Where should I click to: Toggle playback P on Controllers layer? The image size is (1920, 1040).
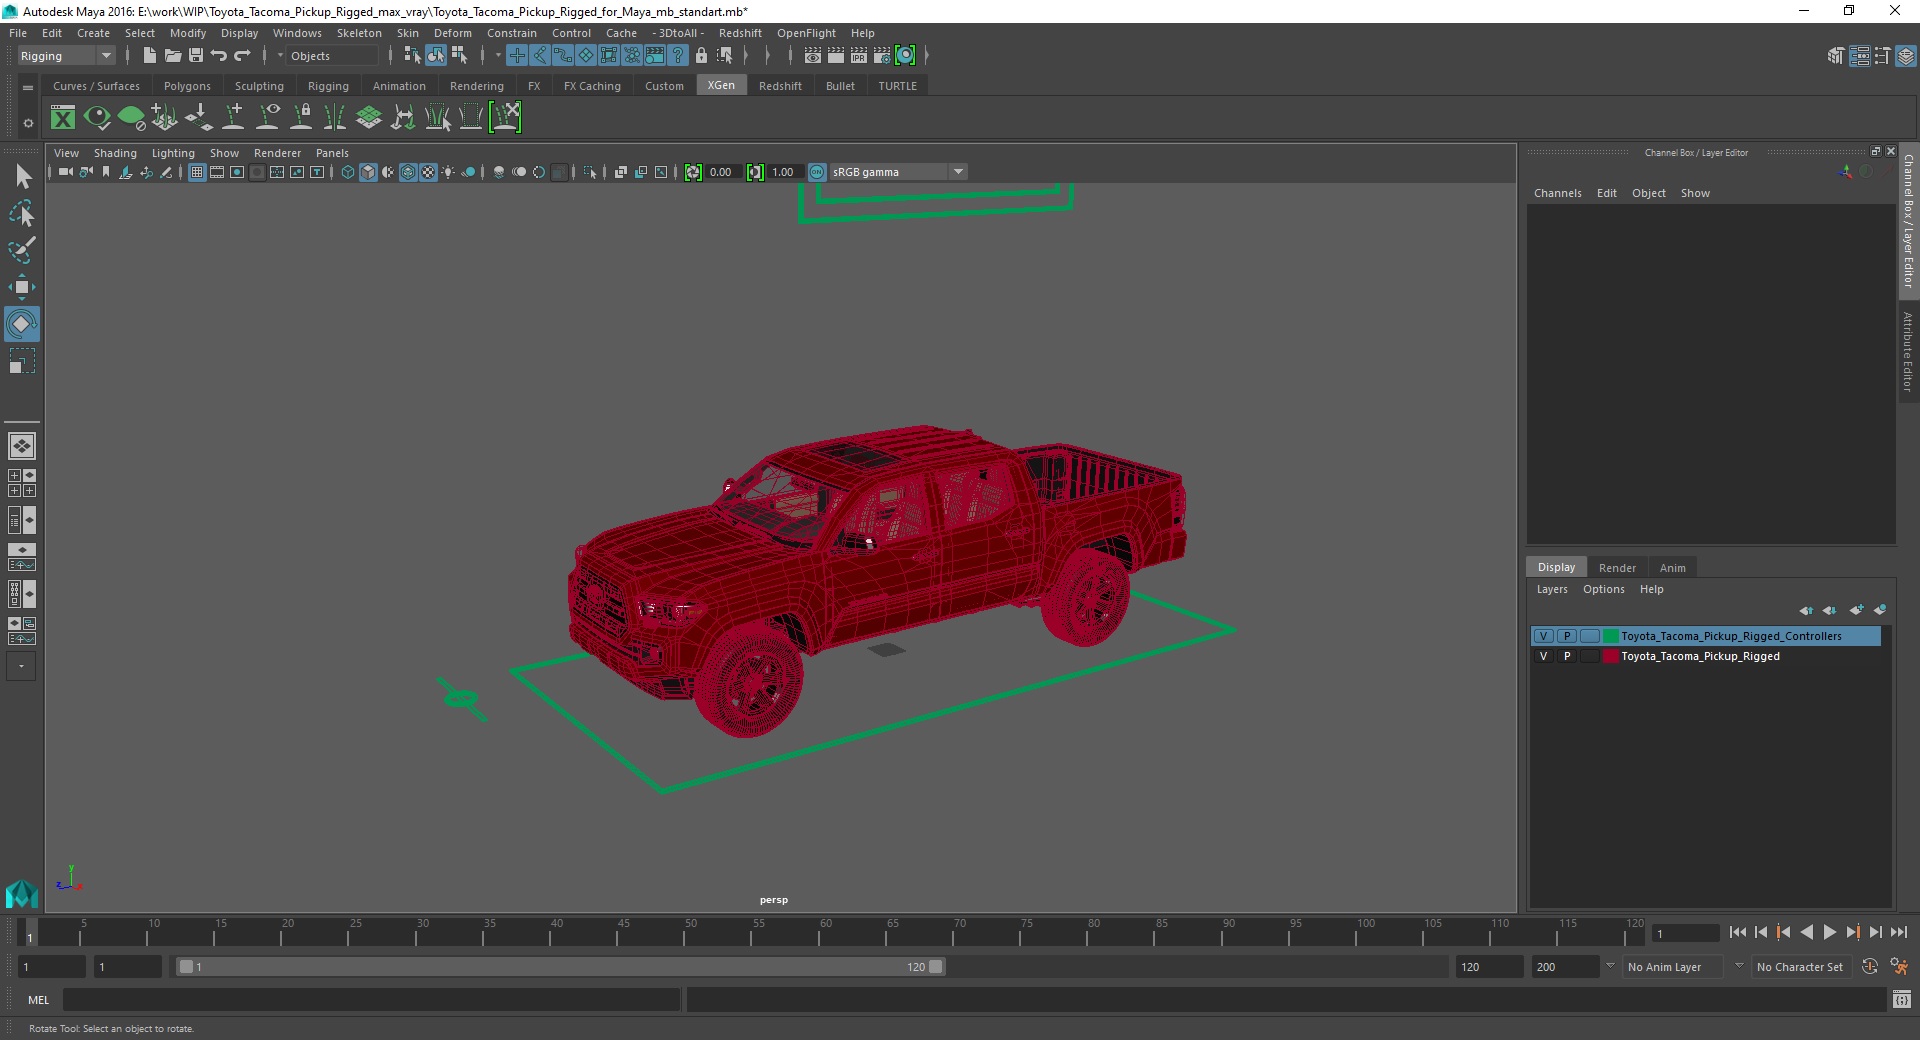1567,636
